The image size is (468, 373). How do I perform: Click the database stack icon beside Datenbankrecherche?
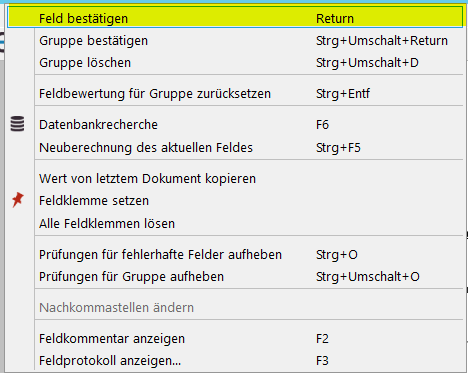click(x=17, y=124)
